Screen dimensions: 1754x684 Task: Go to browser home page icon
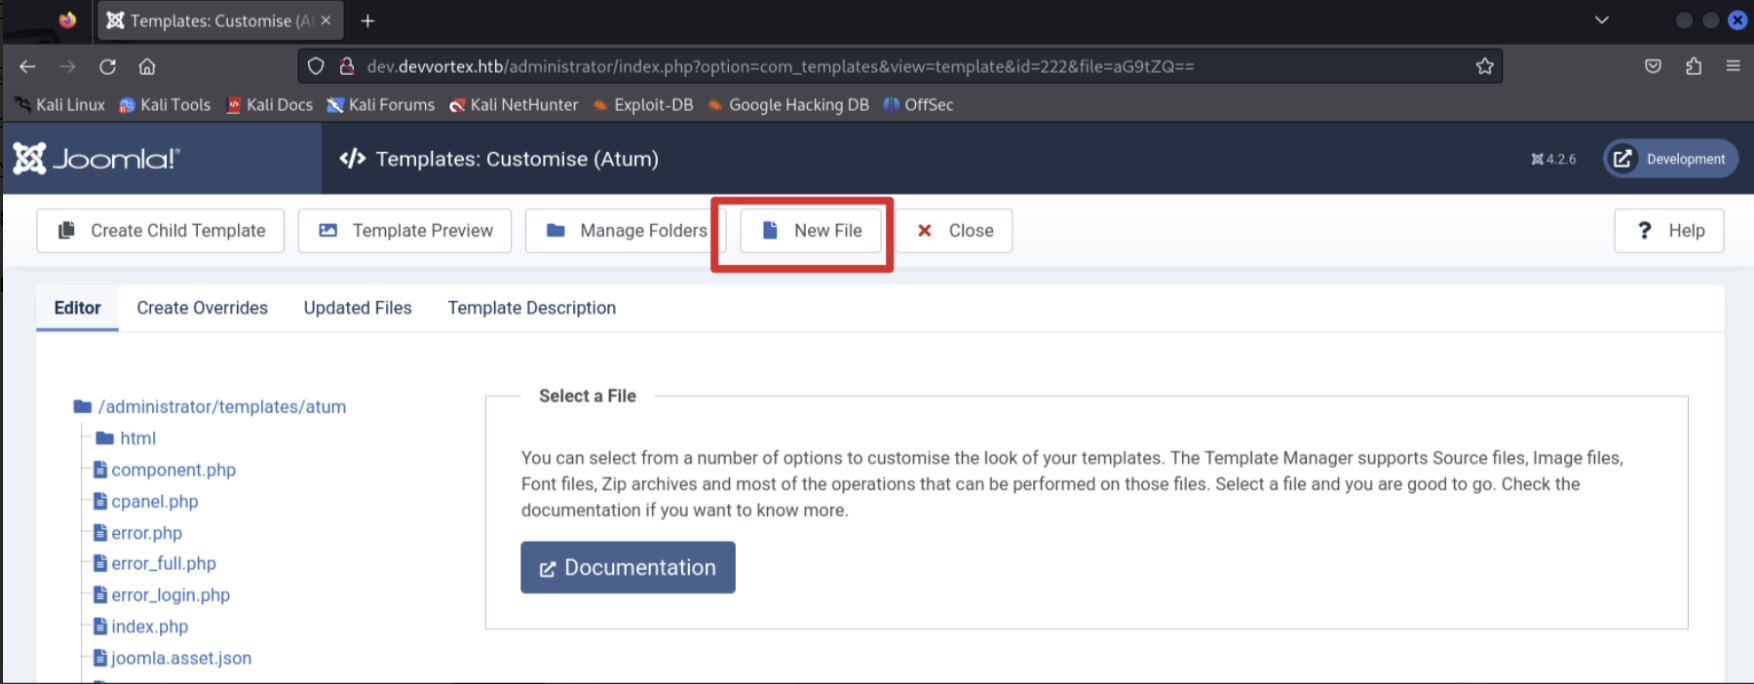[x=147, y=67]
